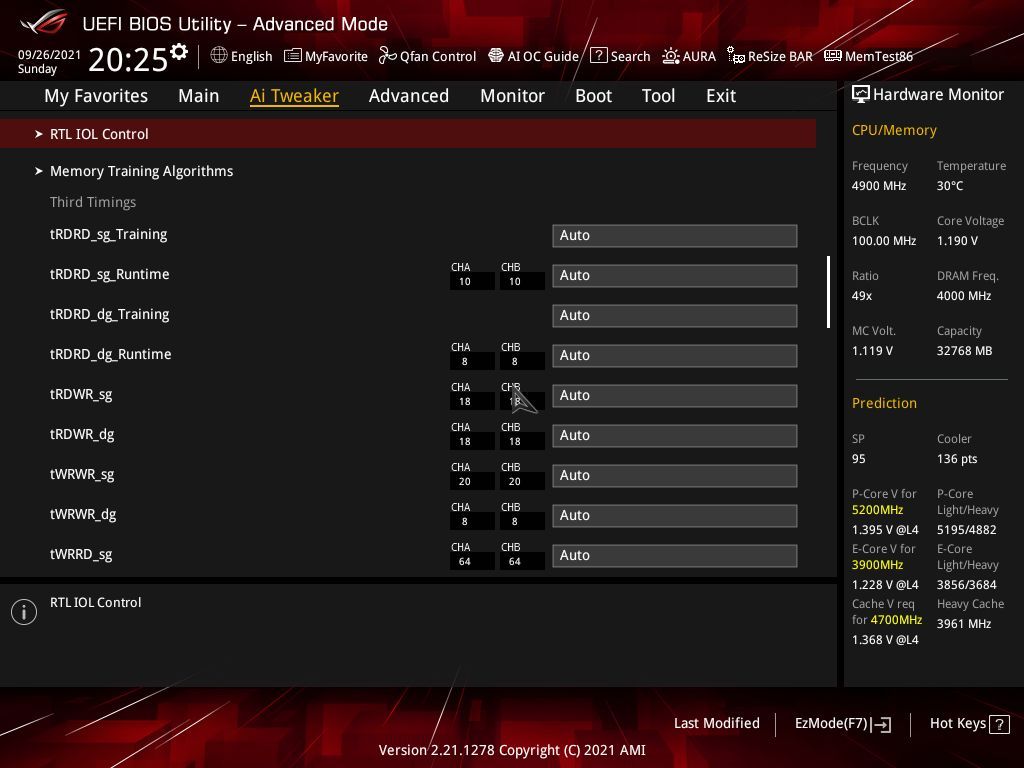Click the tRDRD_dg_Runtime CHB value 8
Screen dimensions: 1024x768
coord(515,362)
